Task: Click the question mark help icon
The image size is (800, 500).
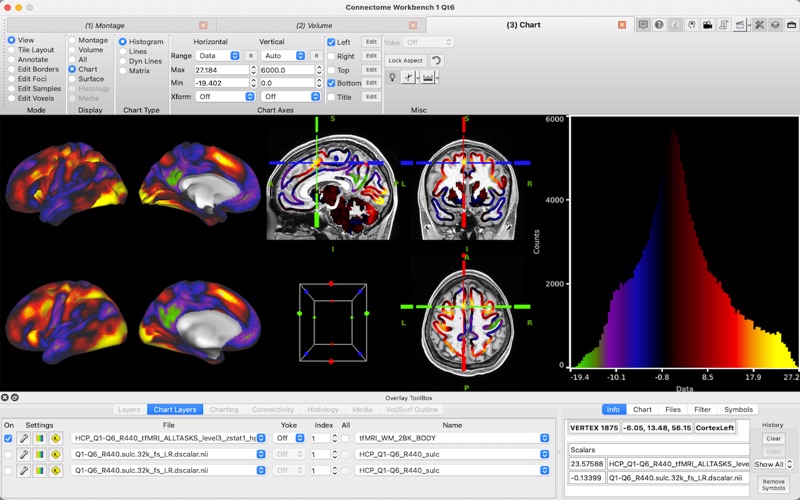Action: (x=659, y=25)
